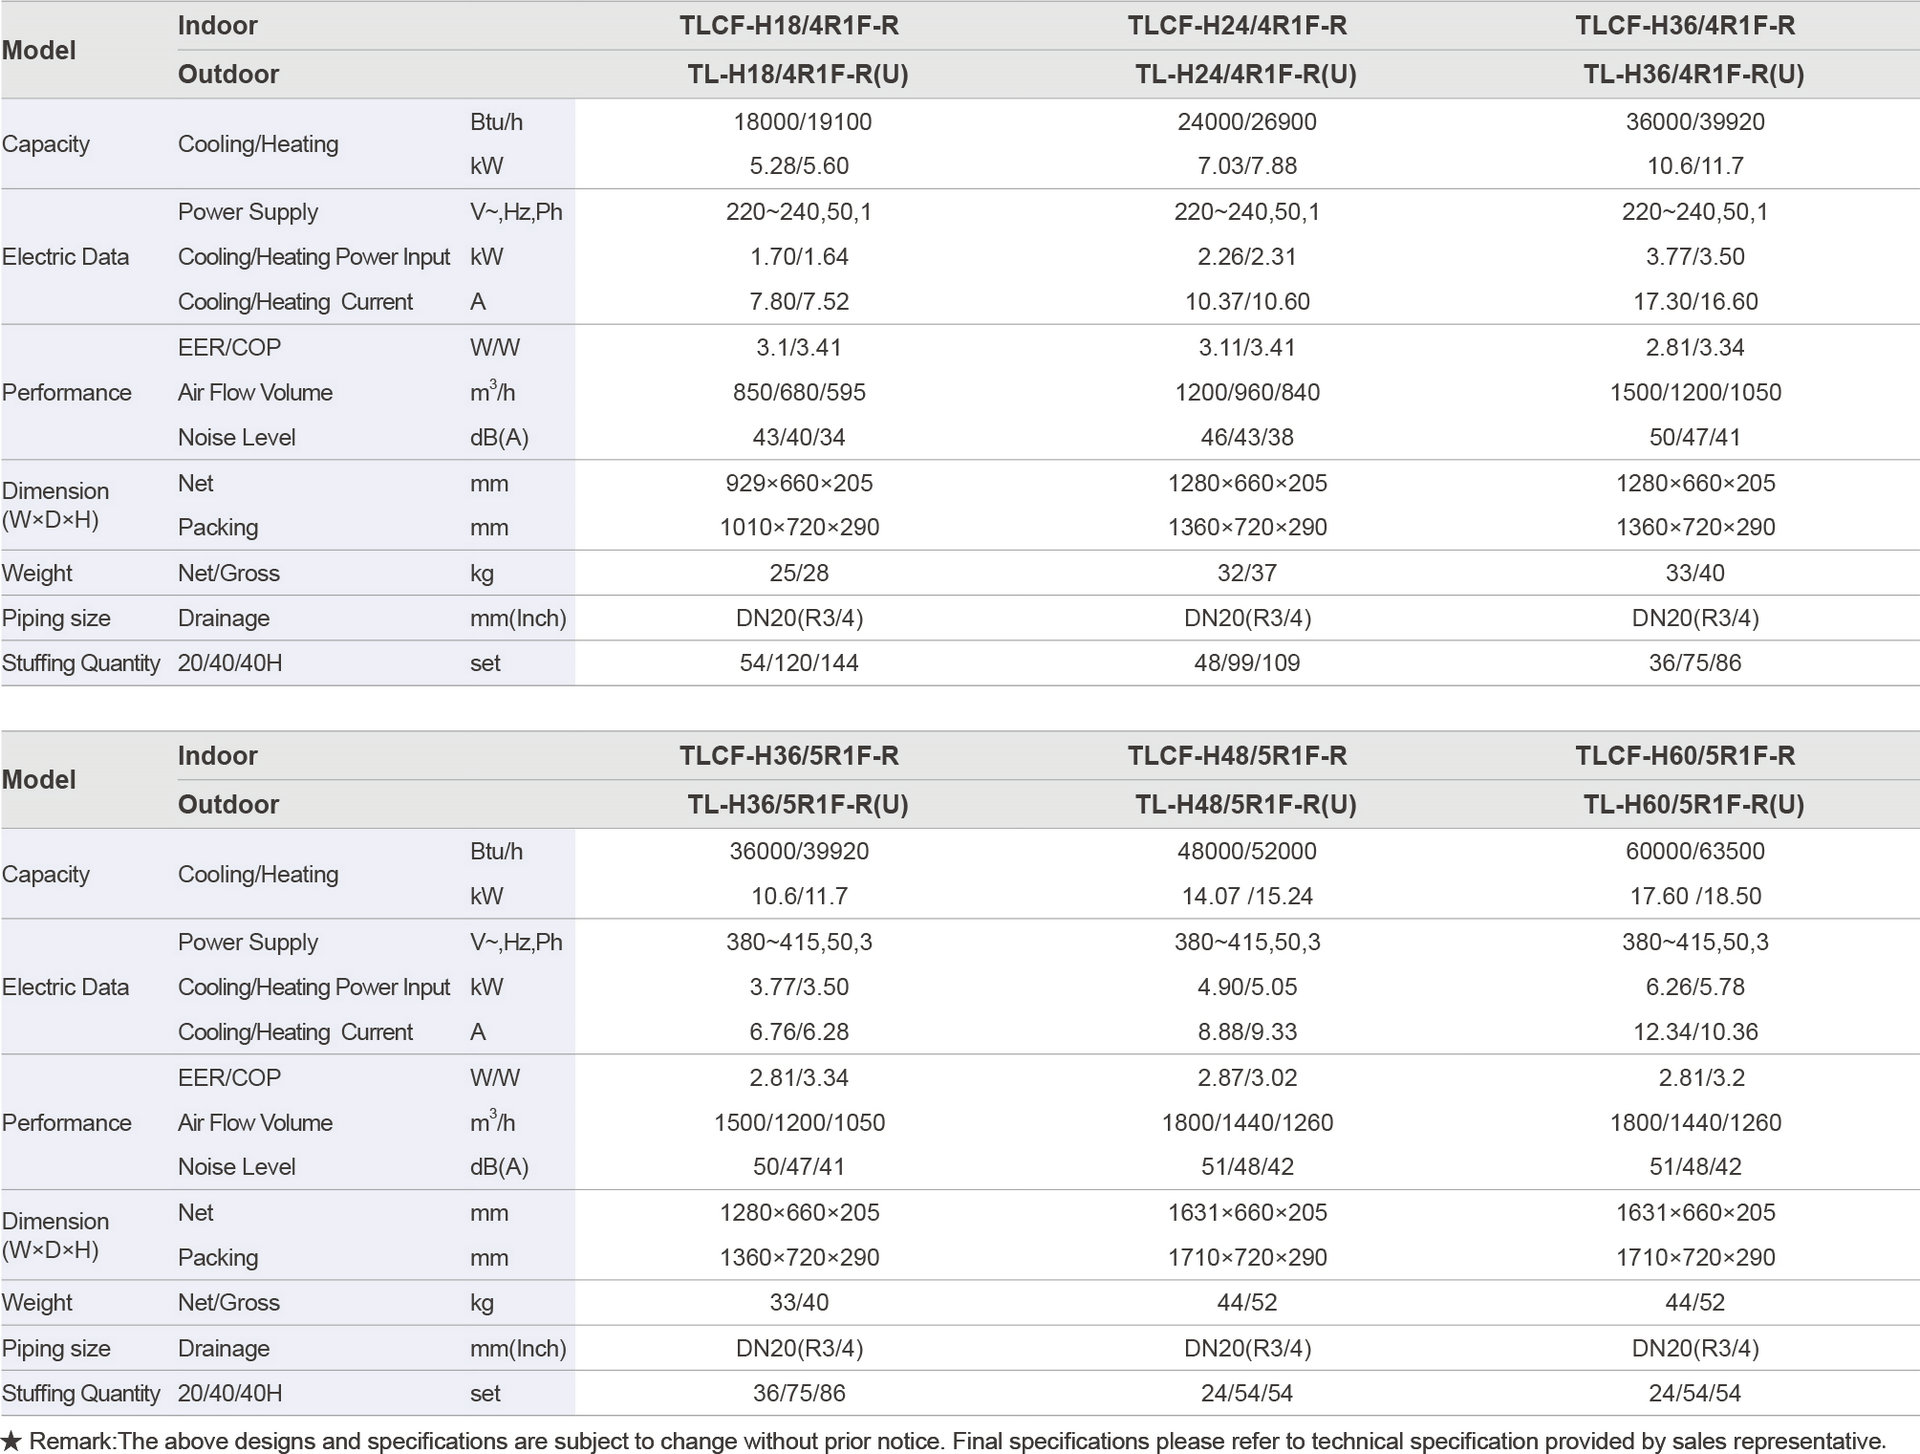Click the 60000/63500 Btu/h capacity value
This screenshot has height=1454, width=1920.
click(1695, 852)
